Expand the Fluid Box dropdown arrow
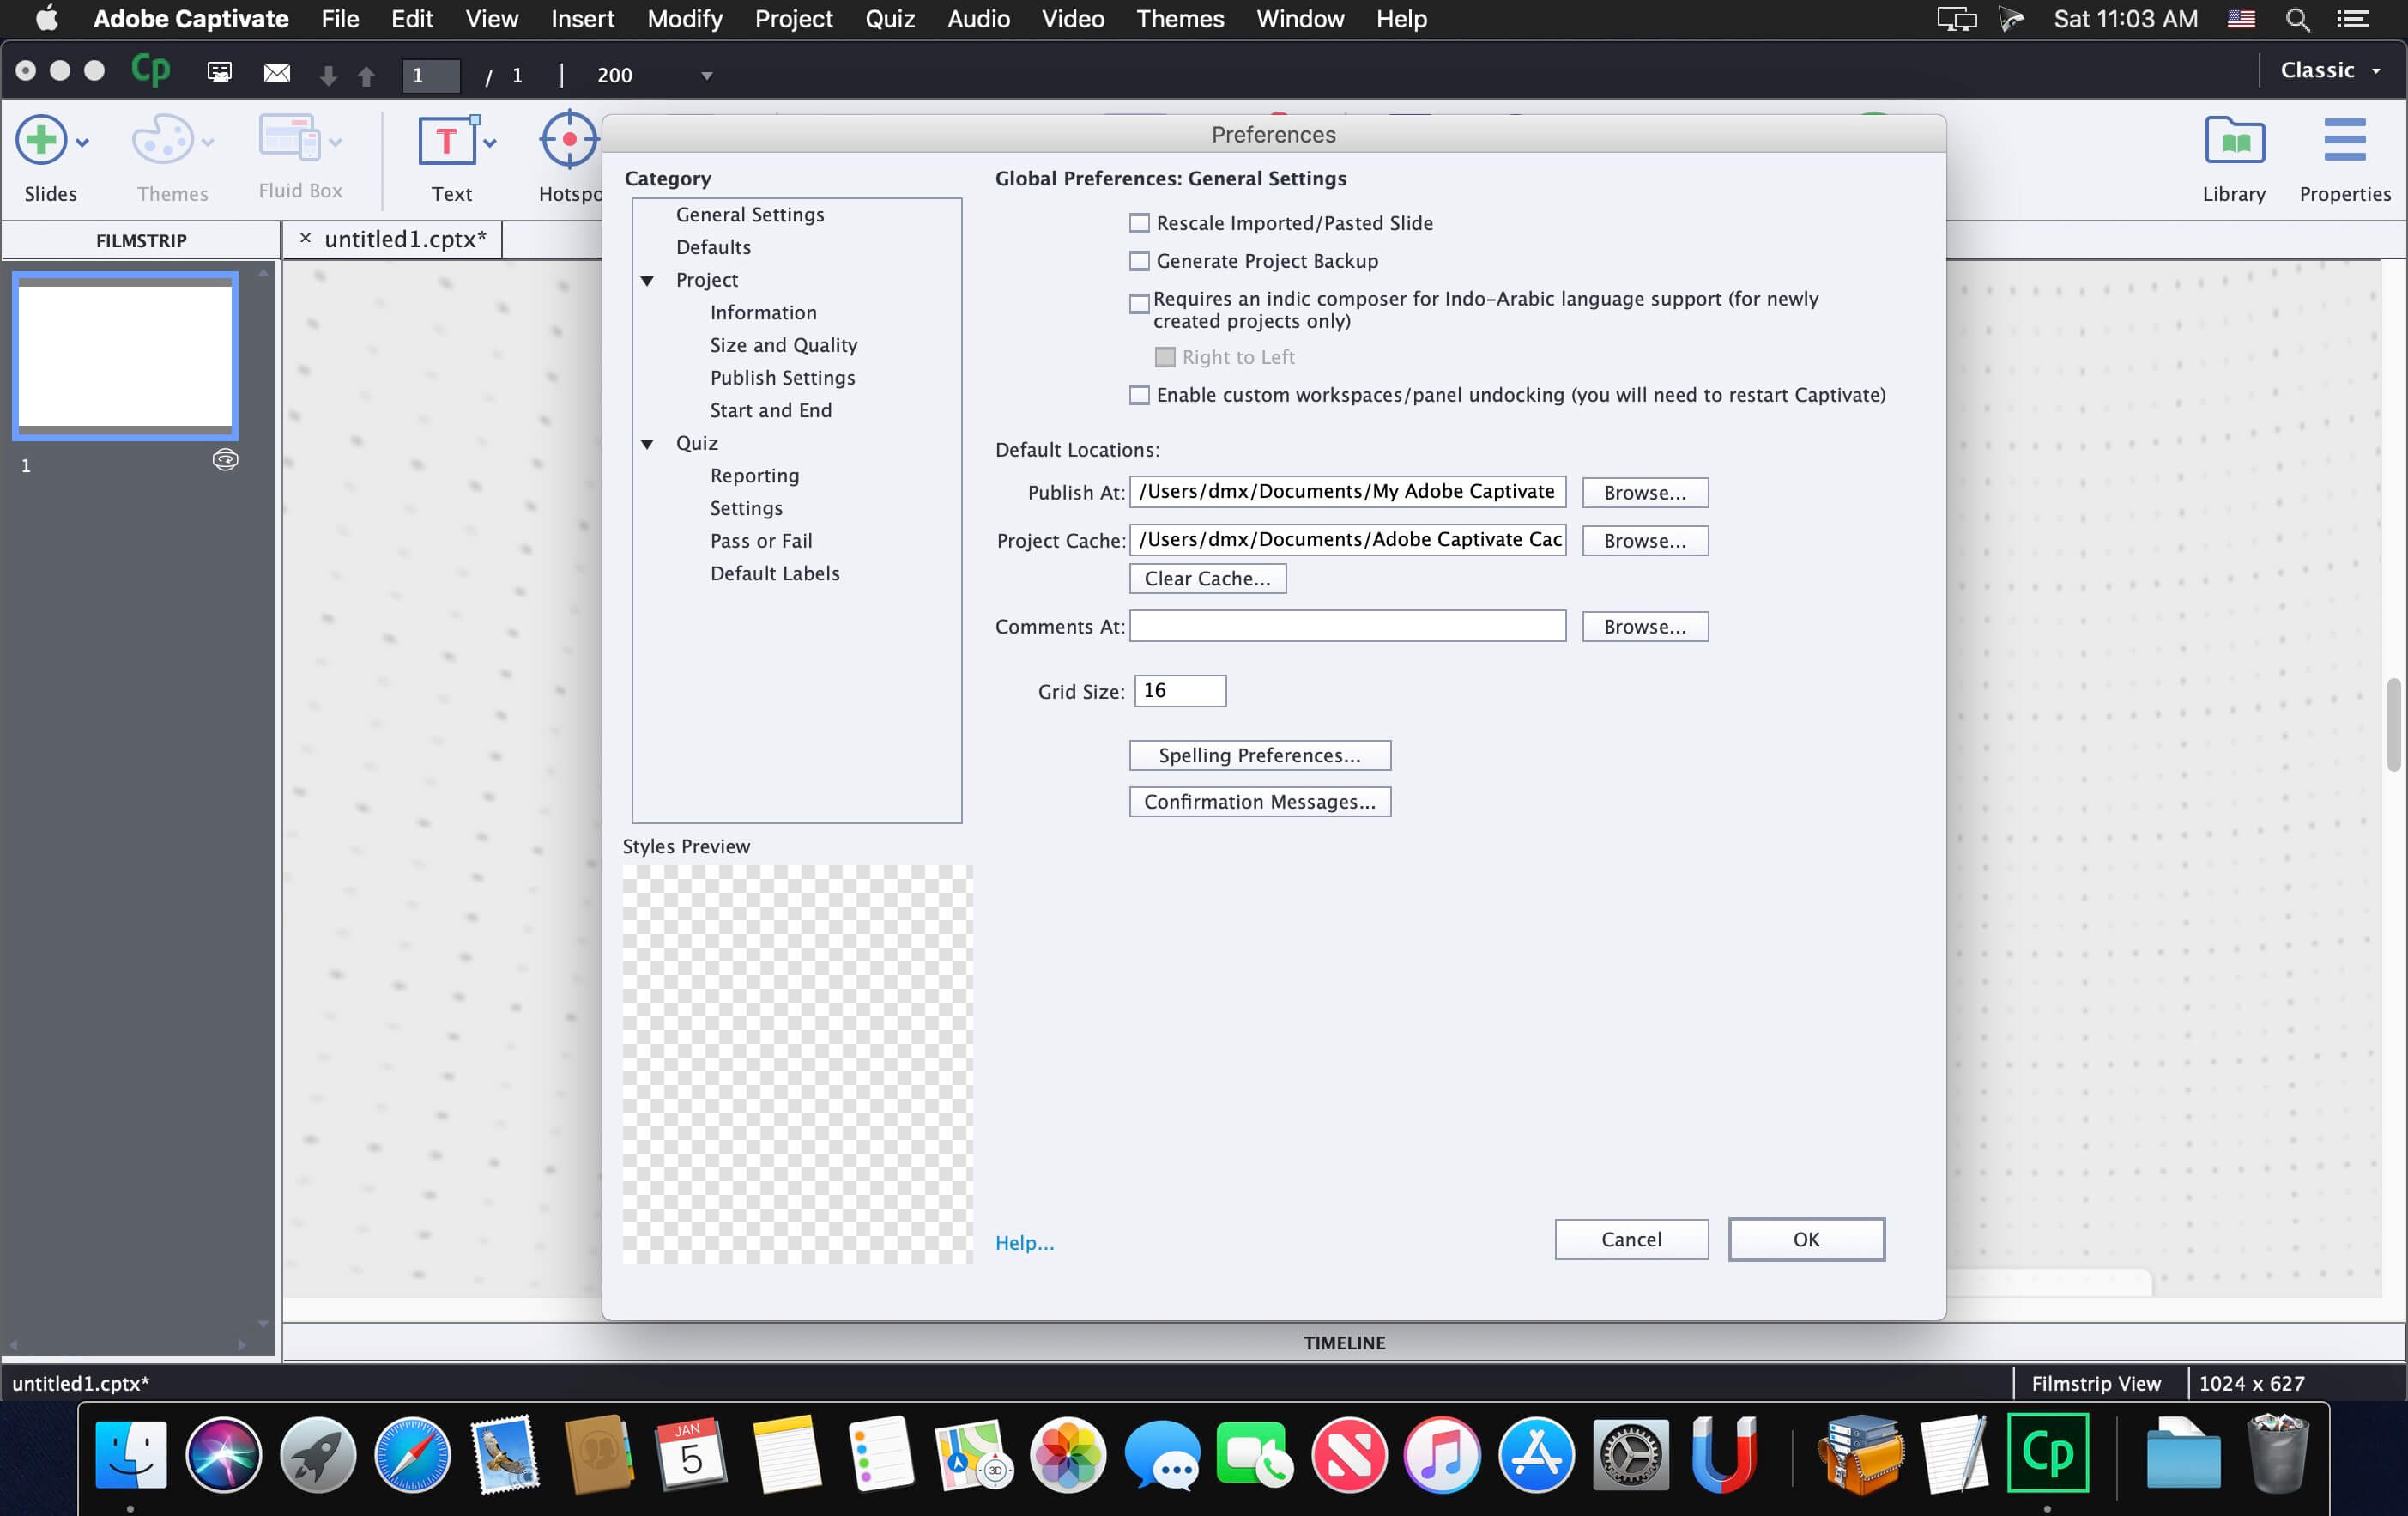2408x1516 pixels. tap(336, 143)
